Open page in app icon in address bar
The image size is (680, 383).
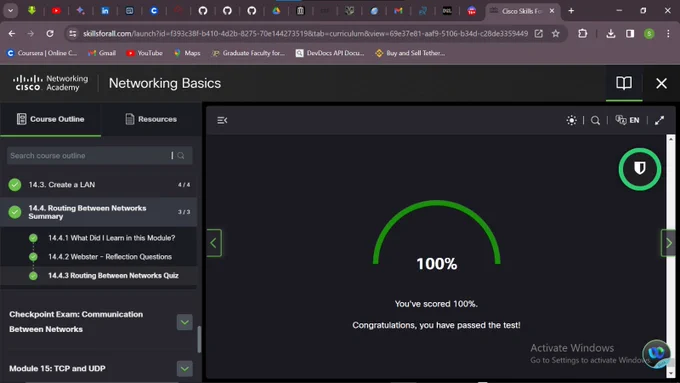(539, 33)
